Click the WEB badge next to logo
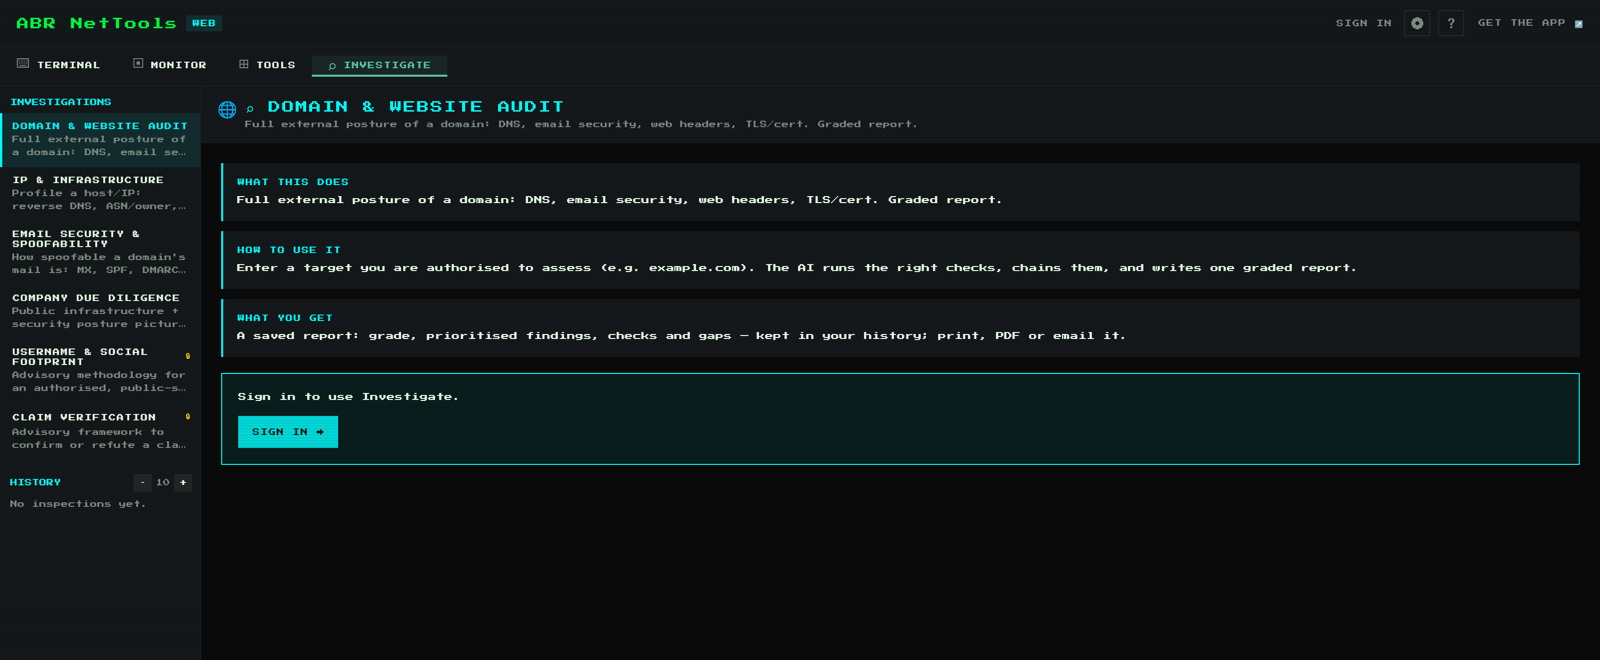 tap(204, 23)
